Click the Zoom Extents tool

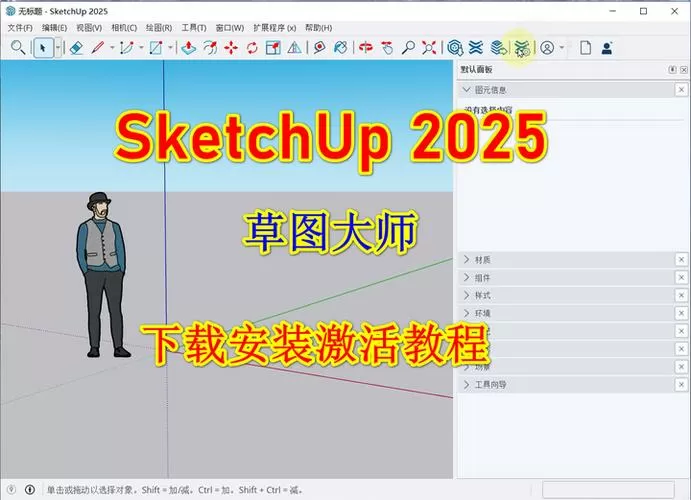pyautogui.click(x=429, y=48)
